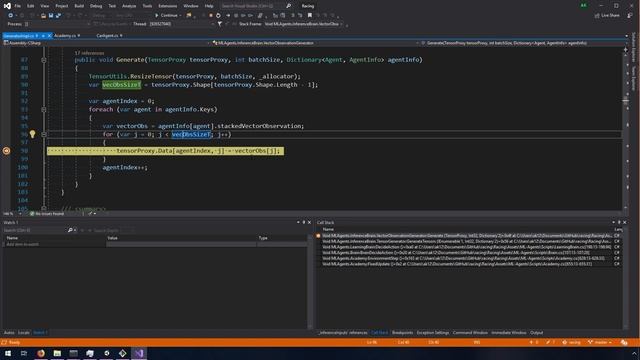The image size is (640, 360).
Task: Click the search magnifier icon in title bar
Action: pyautogui.click(x=289, y=6)
